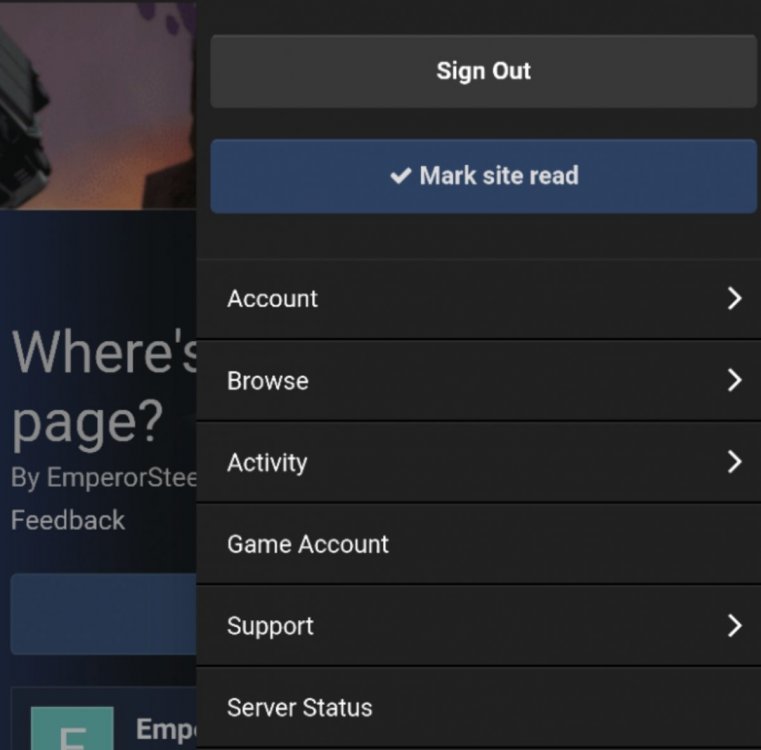The height and width of the screenshot is (750, 761).
Task: Expand the Support chevron arrow
Action: pos(734,625)
